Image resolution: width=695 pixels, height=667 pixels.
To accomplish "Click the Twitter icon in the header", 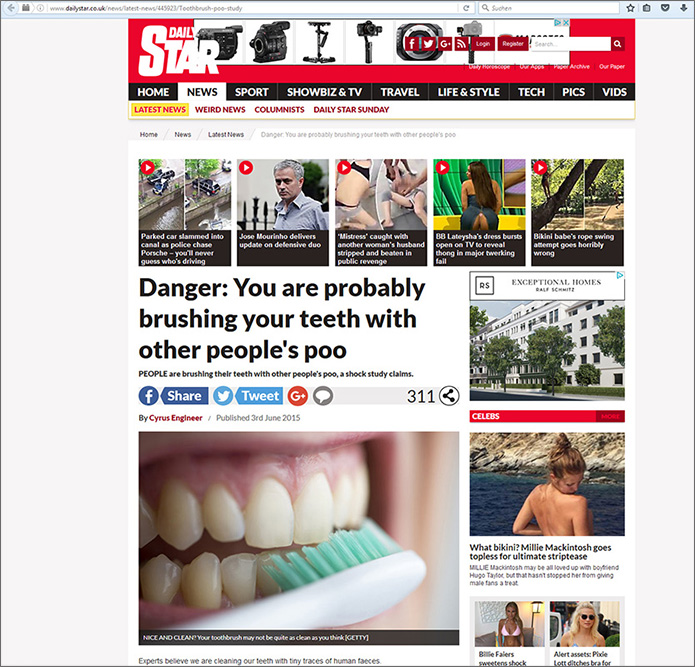I will 429,43.
